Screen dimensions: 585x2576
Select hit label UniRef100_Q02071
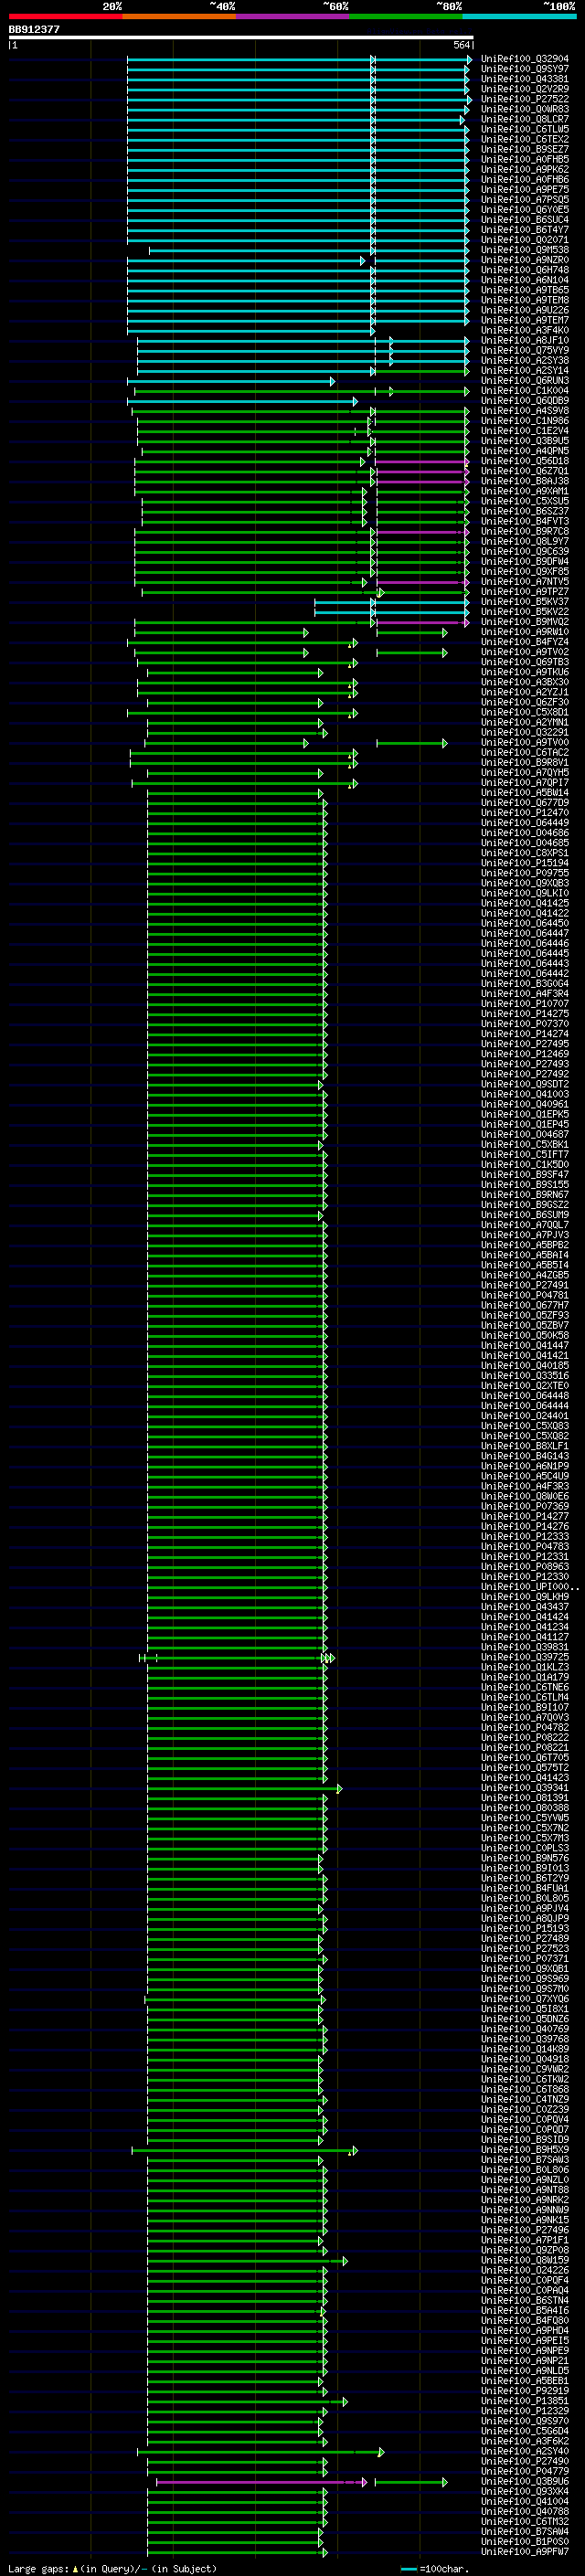click(525, 240)
